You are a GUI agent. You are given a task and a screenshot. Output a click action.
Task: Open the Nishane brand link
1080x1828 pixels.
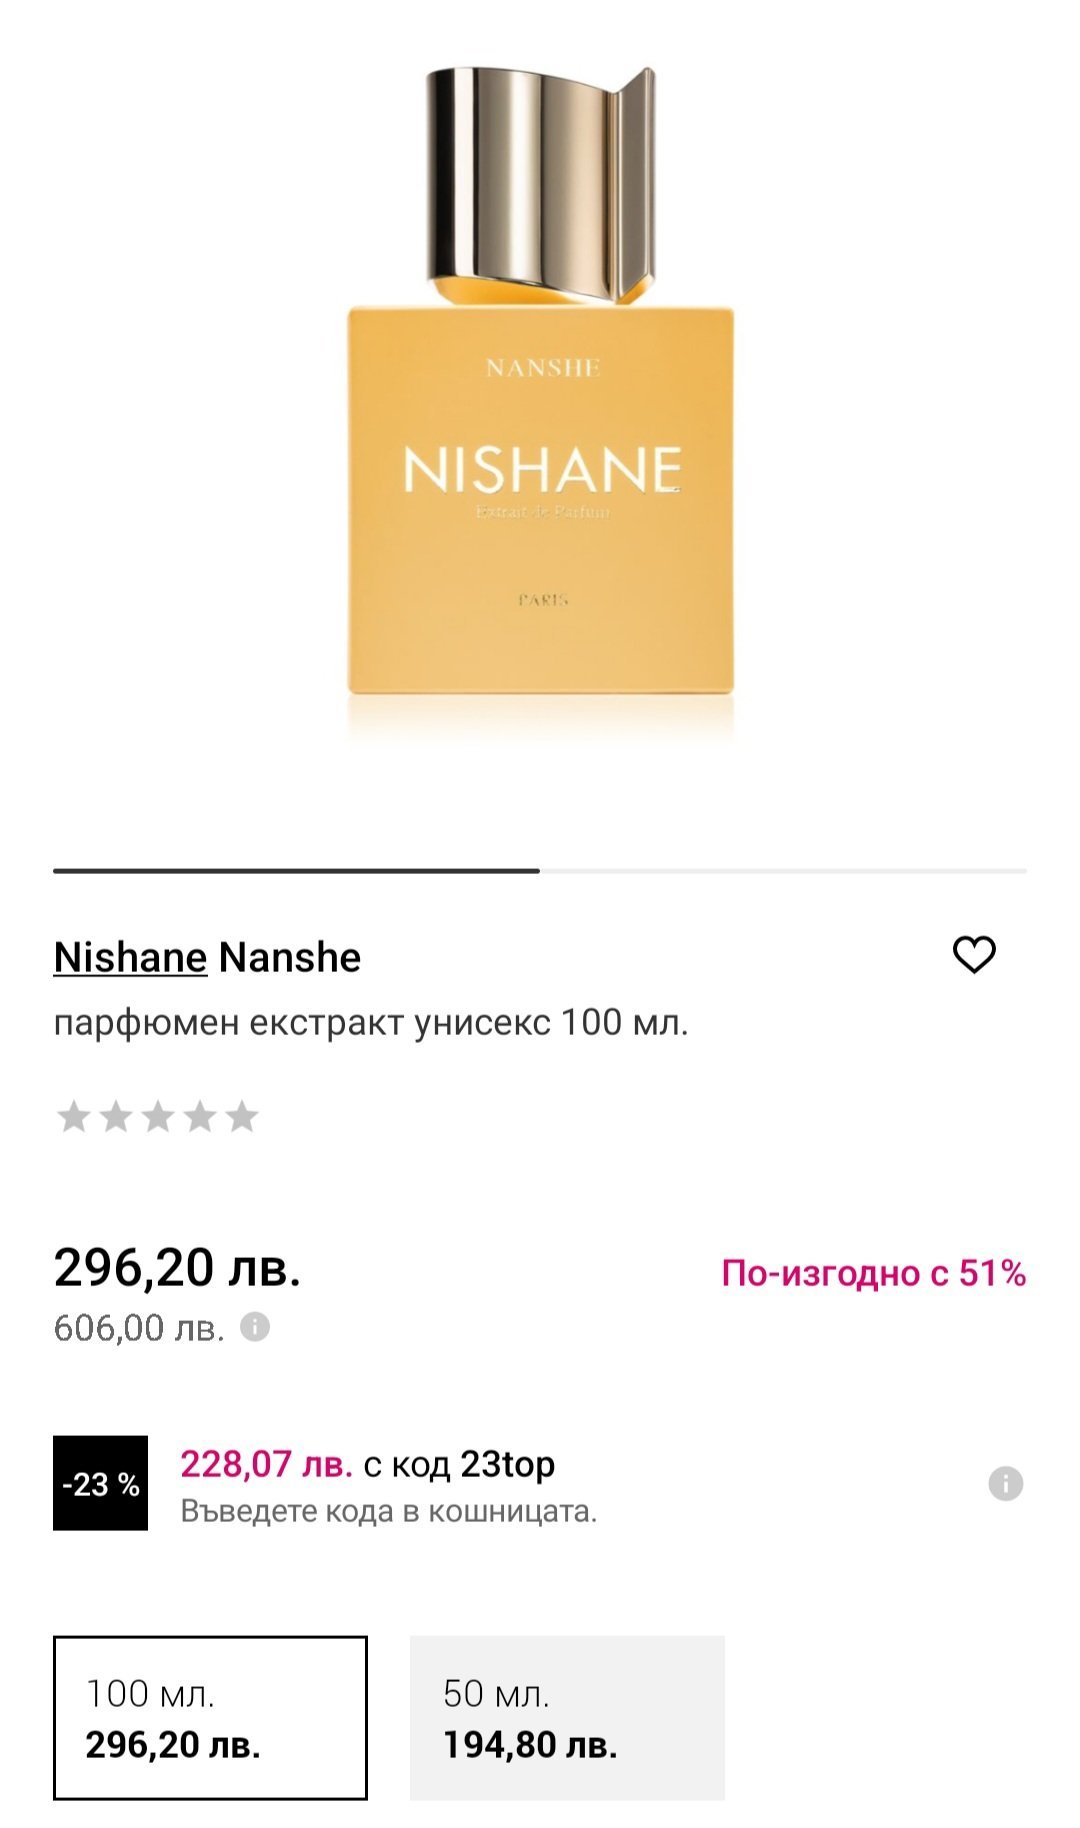point(130,958)
